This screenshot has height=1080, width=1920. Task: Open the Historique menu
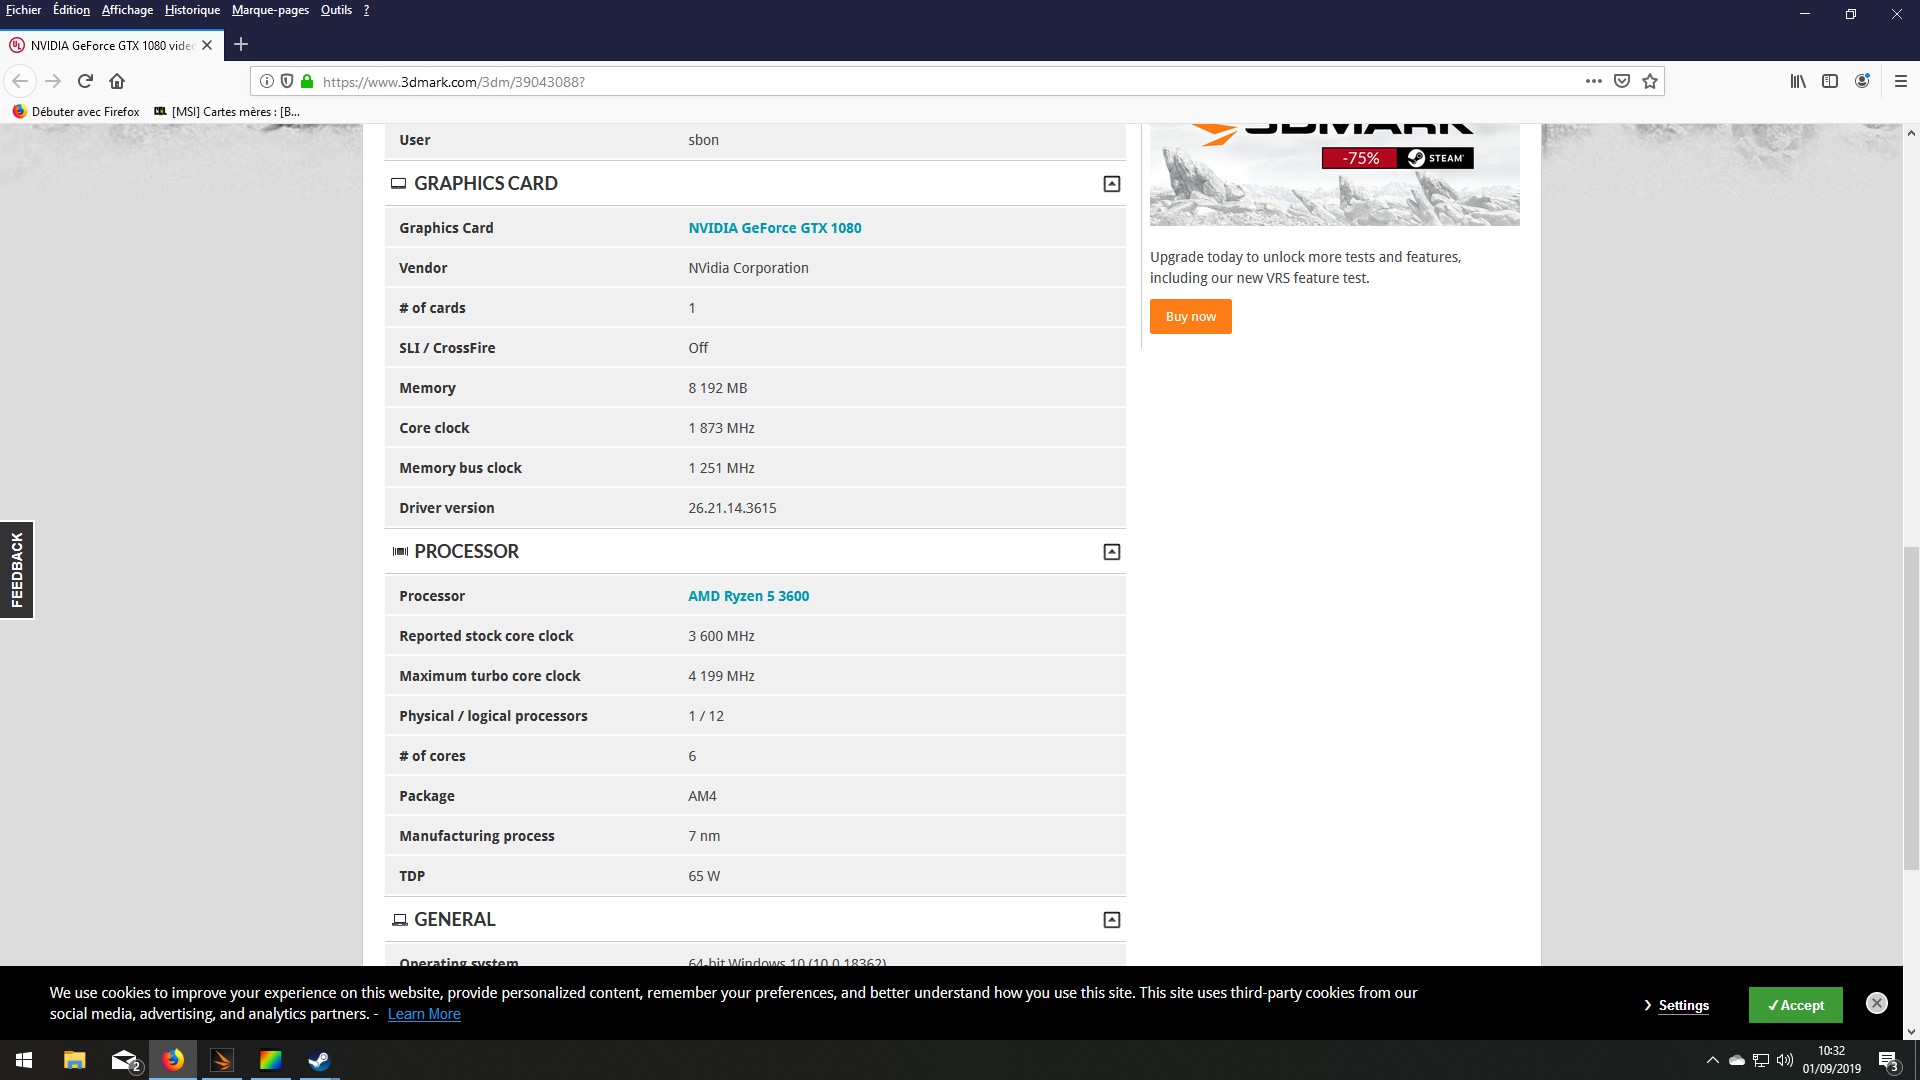click(192, 10)
